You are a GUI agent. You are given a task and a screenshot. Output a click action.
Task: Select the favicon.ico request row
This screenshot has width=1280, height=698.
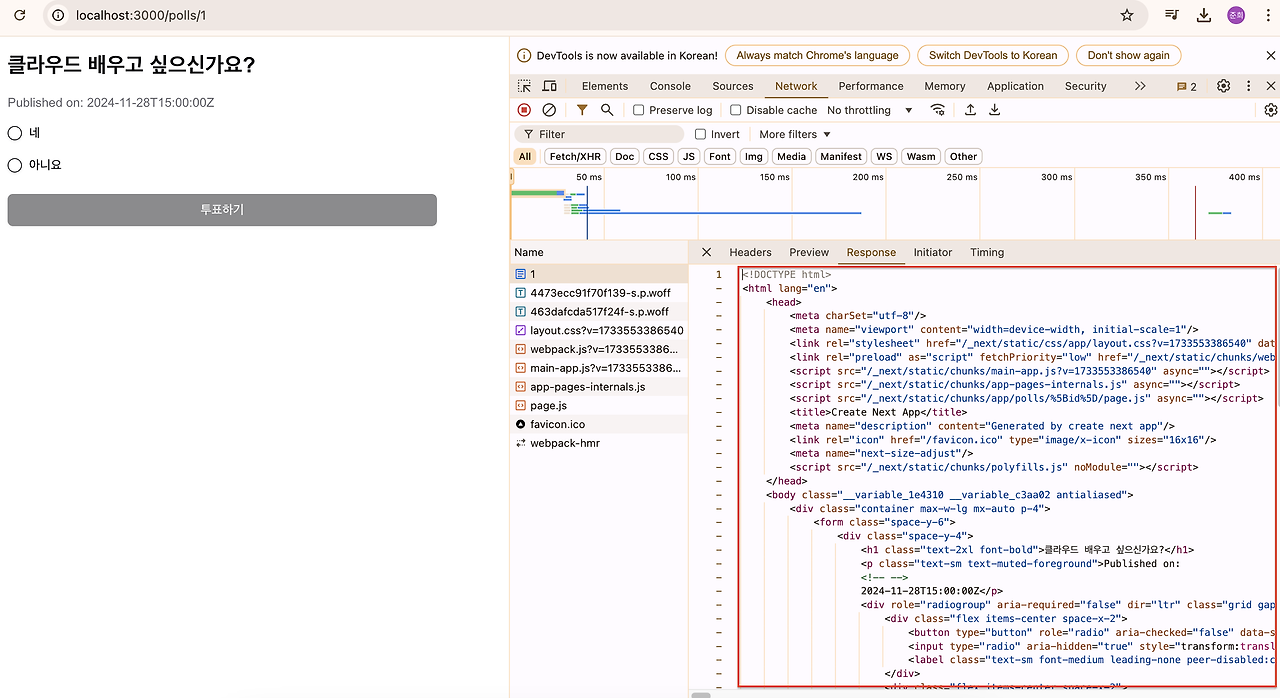pyautogui.click(x=599, y=424)
